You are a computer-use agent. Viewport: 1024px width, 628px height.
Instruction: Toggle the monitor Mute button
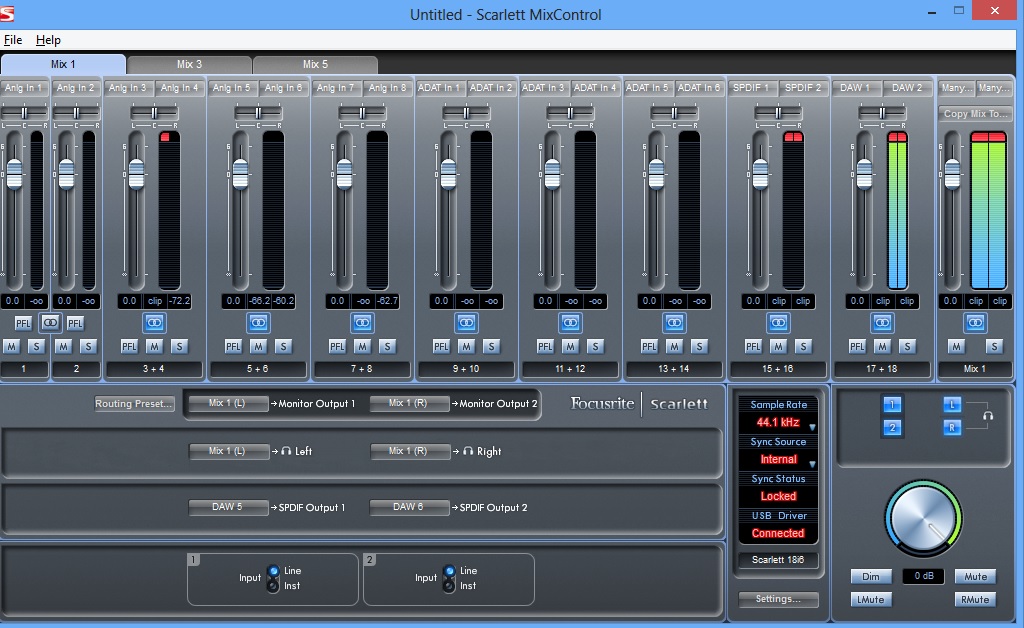tap(975, 576)
